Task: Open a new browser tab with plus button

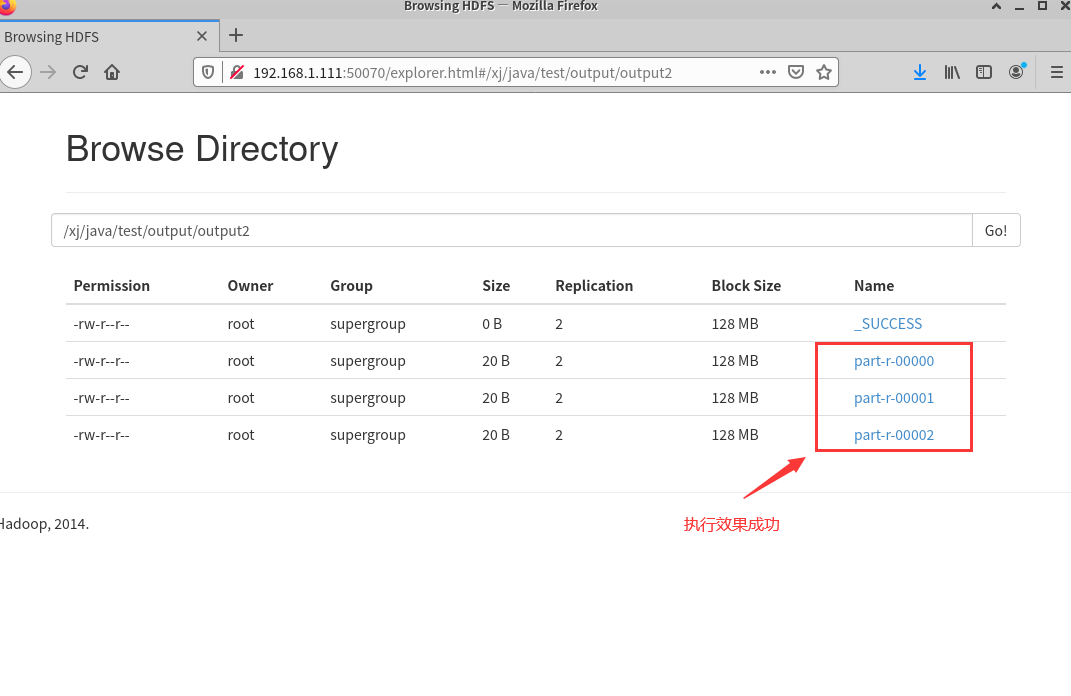Action: (x=236, y=35)
